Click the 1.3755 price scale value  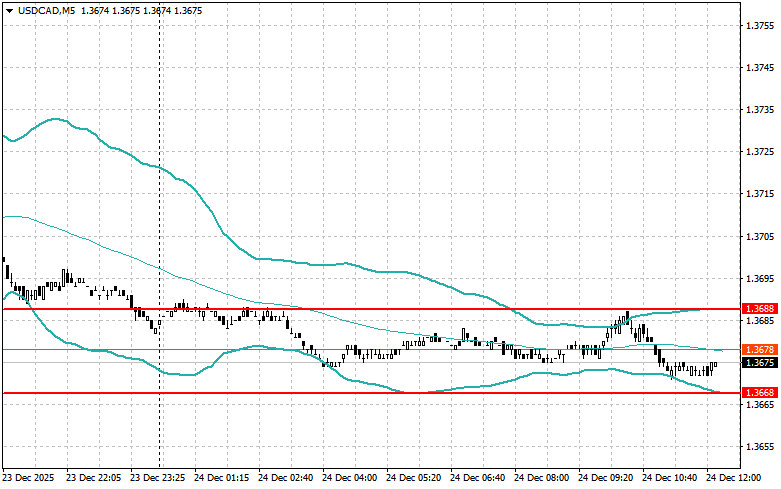(x=760, y=25)
